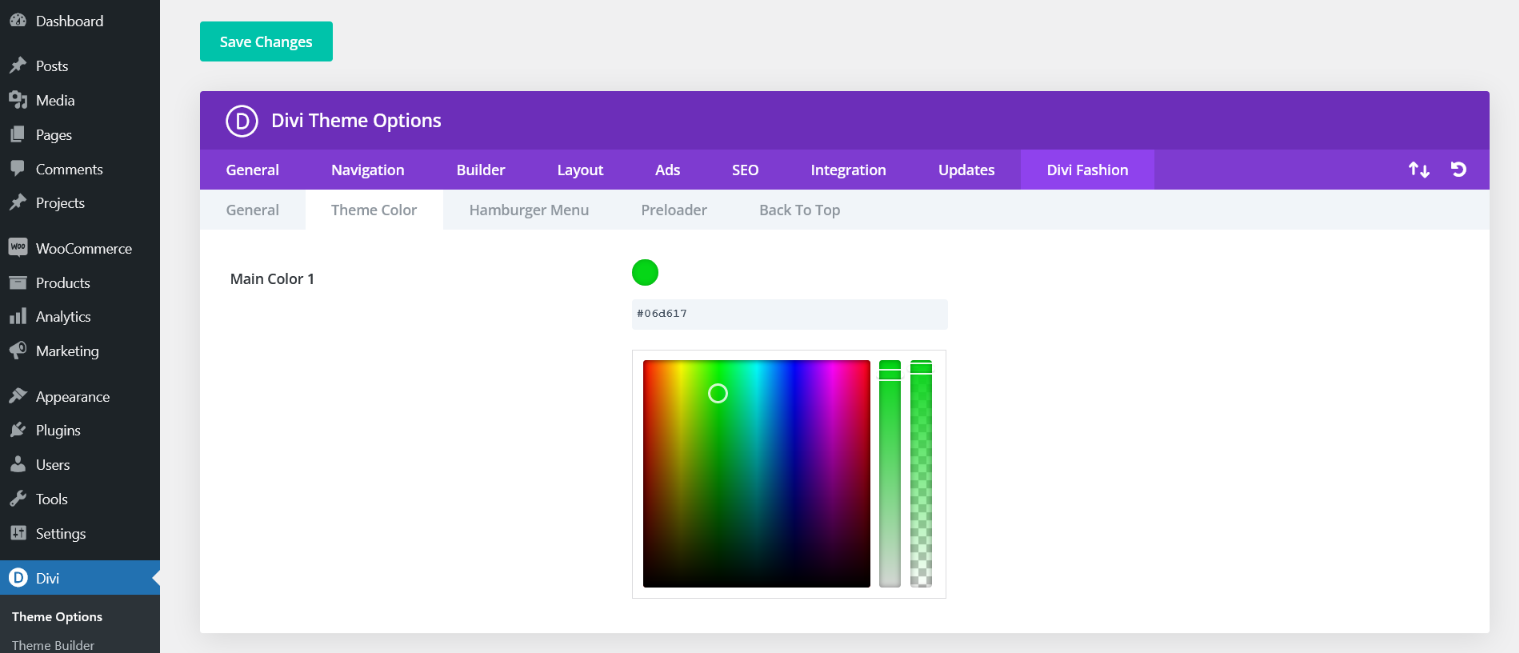Switch to the Layout tab
Image resolution: width=1519 pixels, height=653 pixels.
click(580, 170)
